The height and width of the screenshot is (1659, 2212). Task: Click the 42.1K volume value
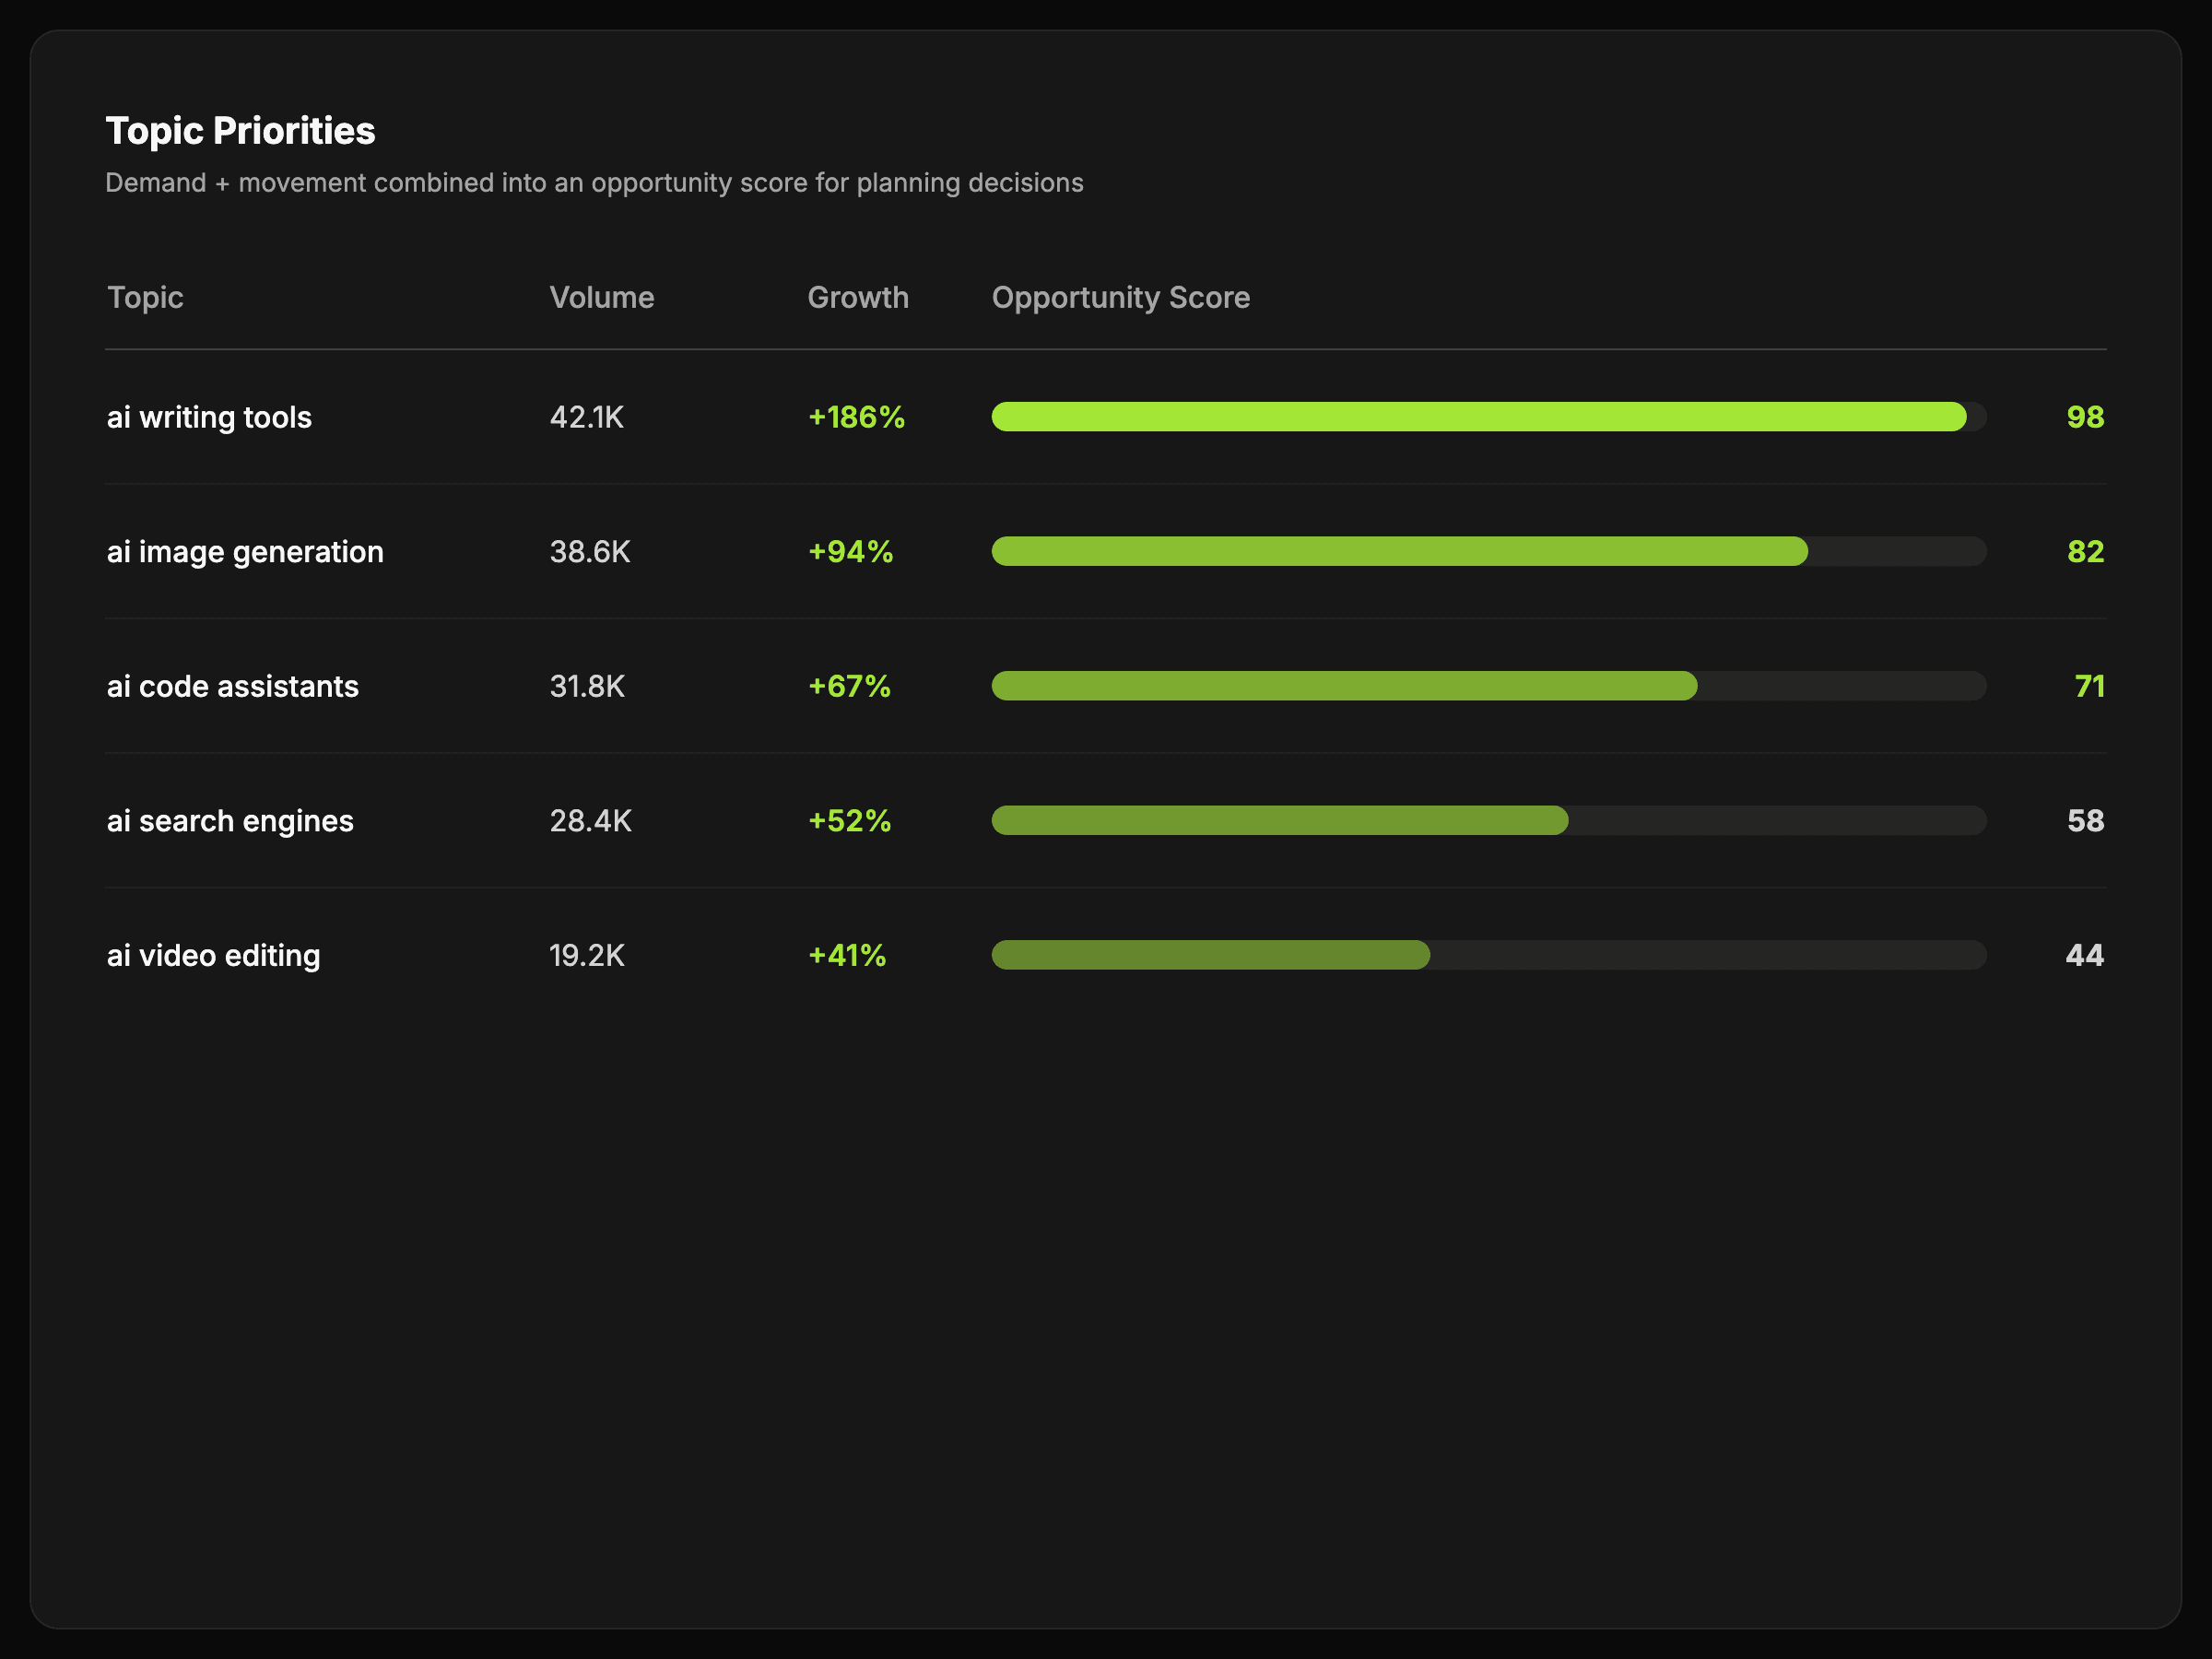coord(586,417)
